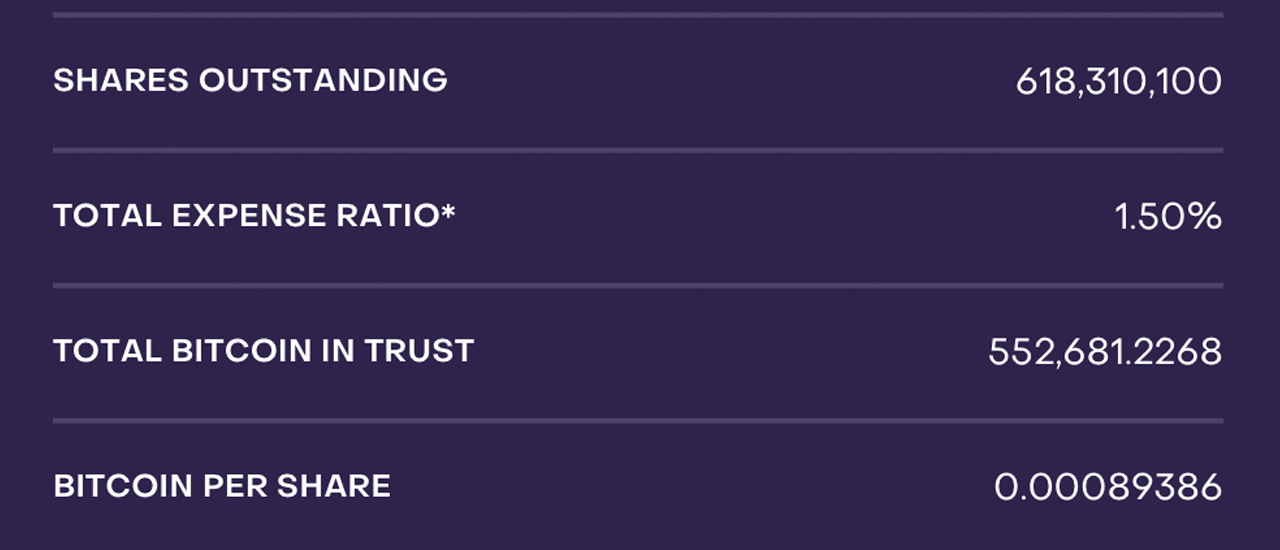Select the 618,310,100 shares value
The image size is (1280, 550).
tap(1118, 81)
